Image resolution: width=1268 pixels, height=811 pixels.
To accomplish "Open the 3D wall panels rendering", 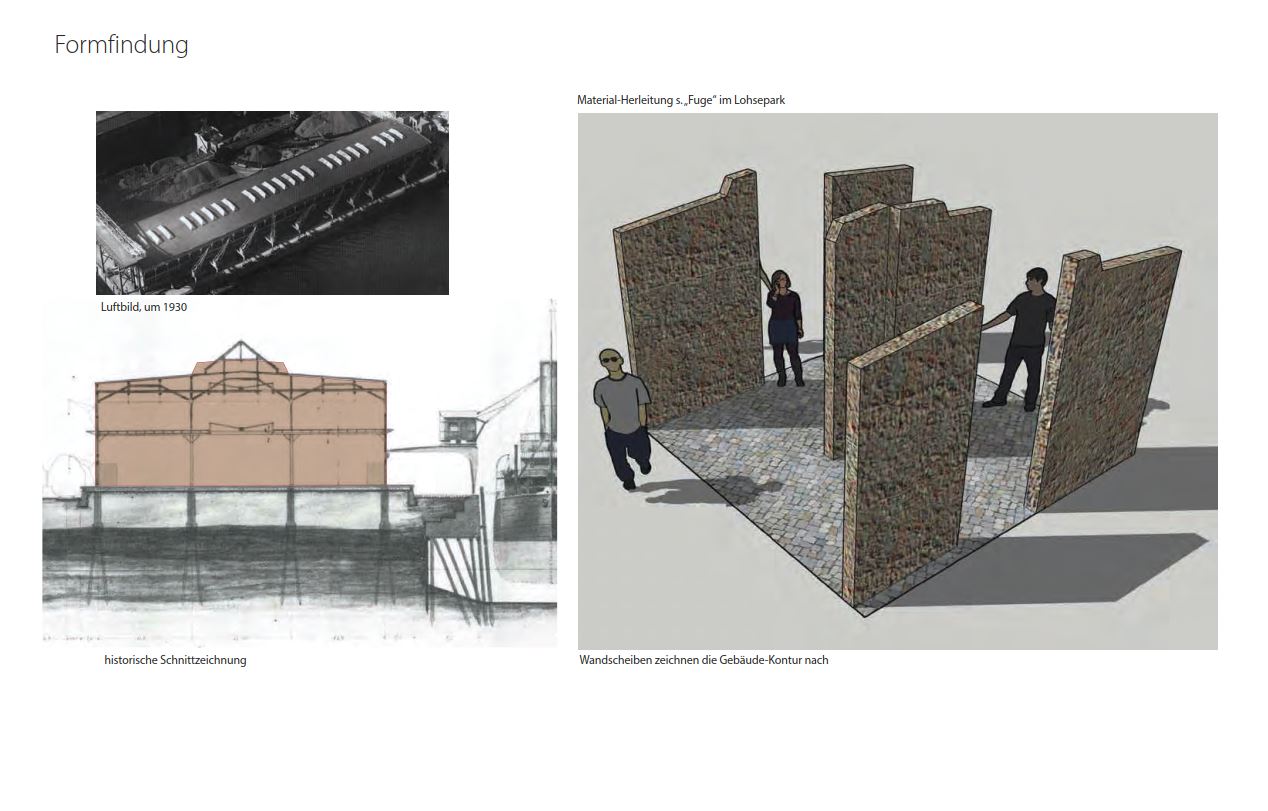I will (x=898, y=381).
